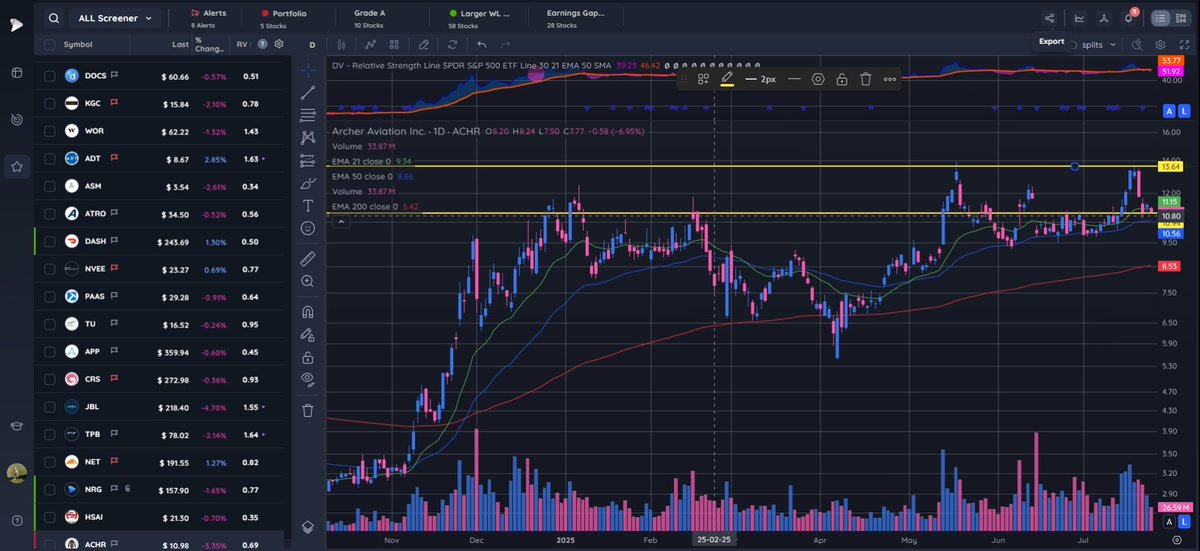
Task: Open the favorites star in sidebar
Action: (x=17, y=167)
